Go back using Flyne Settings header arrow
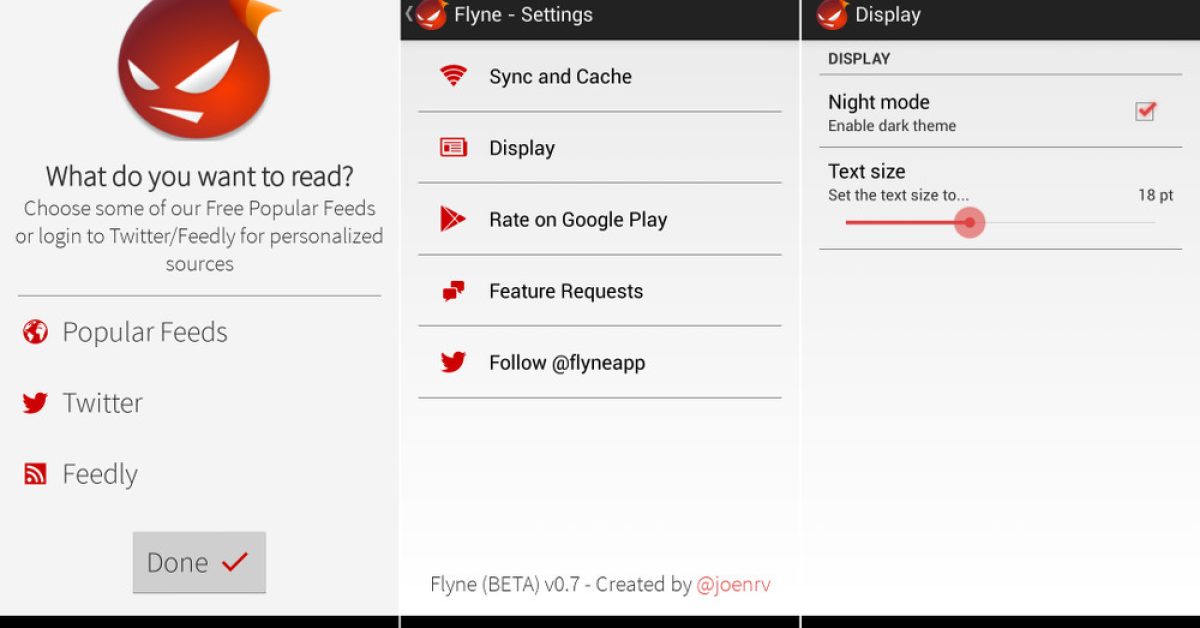Viewport: 1200px width, 628px height. [409, 14]
